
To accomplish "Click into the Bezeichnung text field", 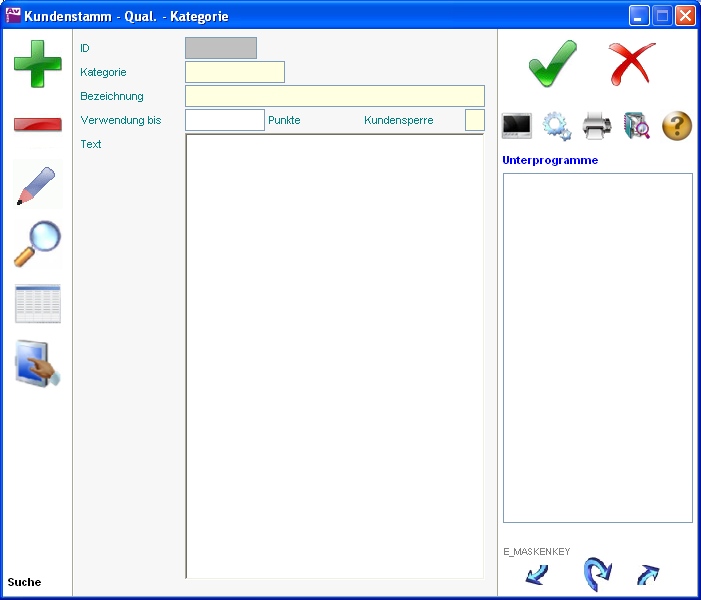I will tap(335, 96).
